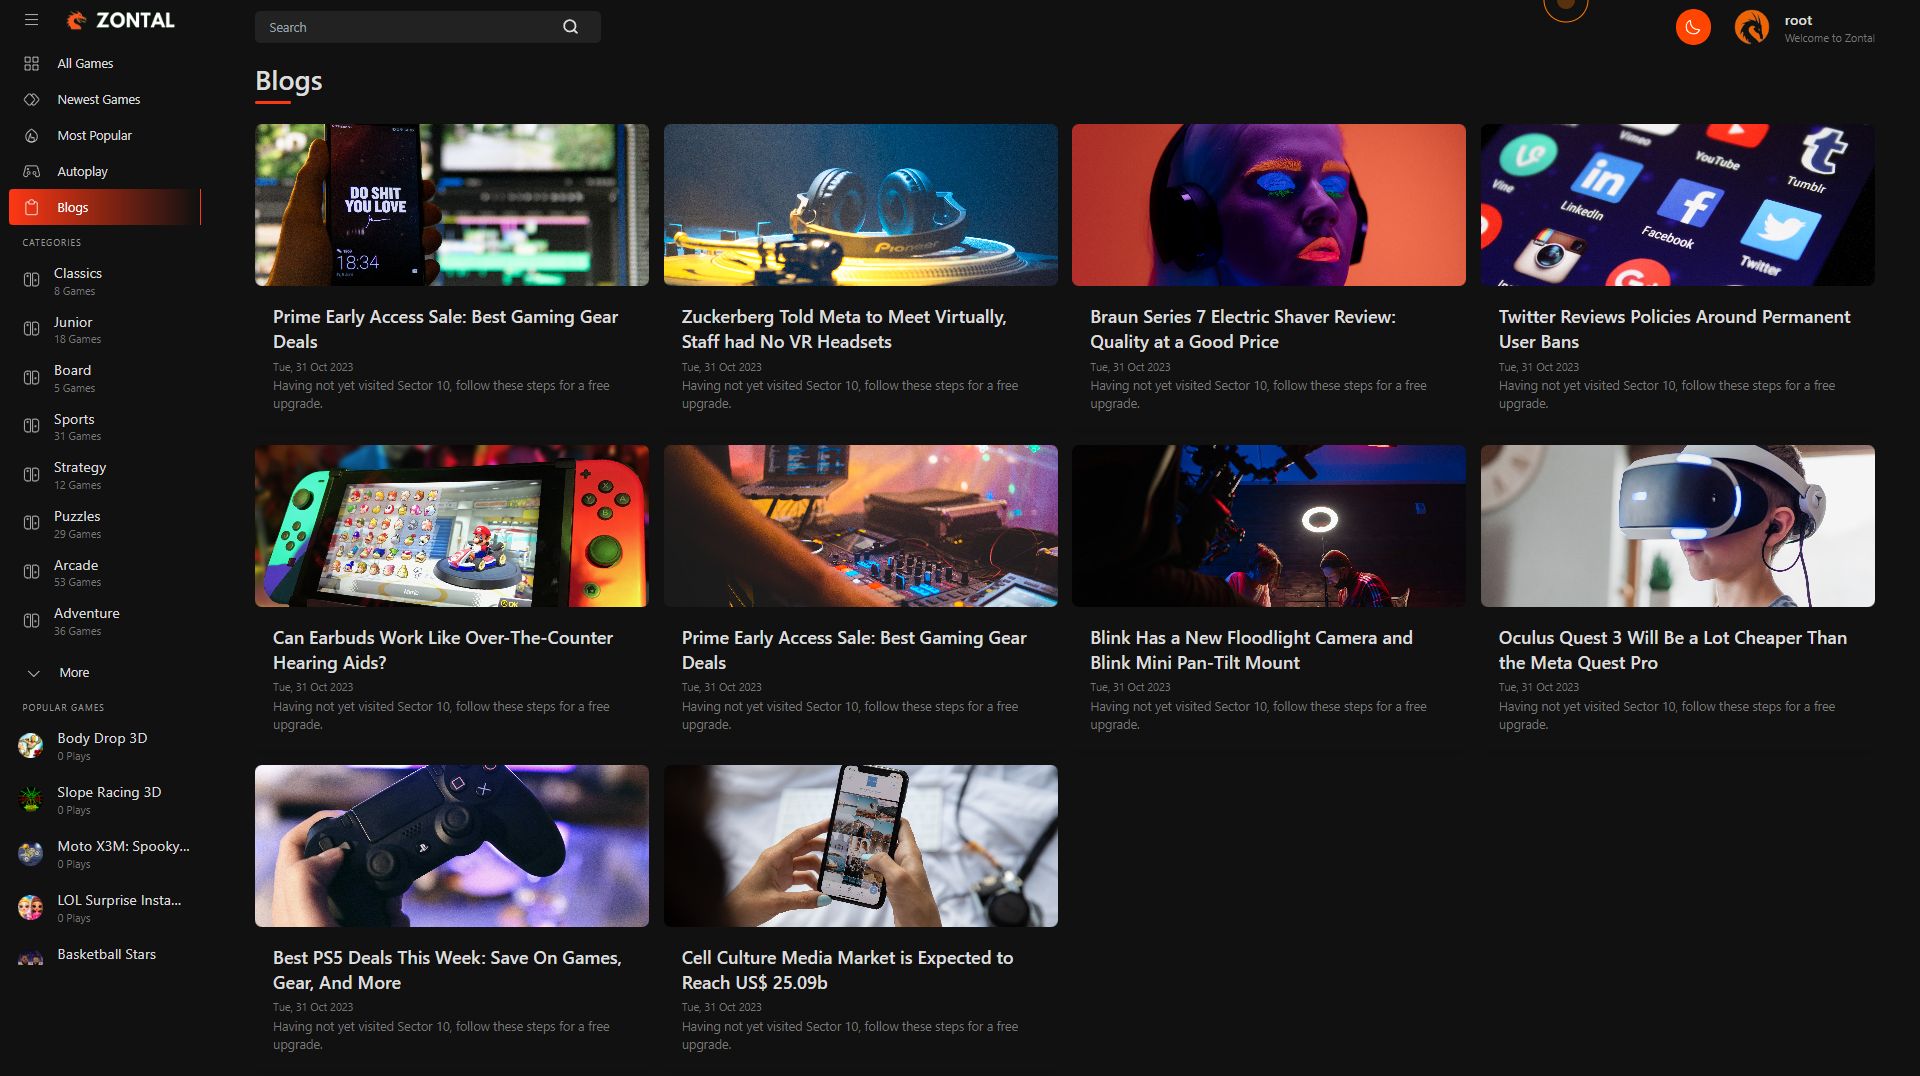Click the Strategy 12 Games label
Image resolution: width=1920 pixels, height=1076 pixels.
tap(80, 476)
